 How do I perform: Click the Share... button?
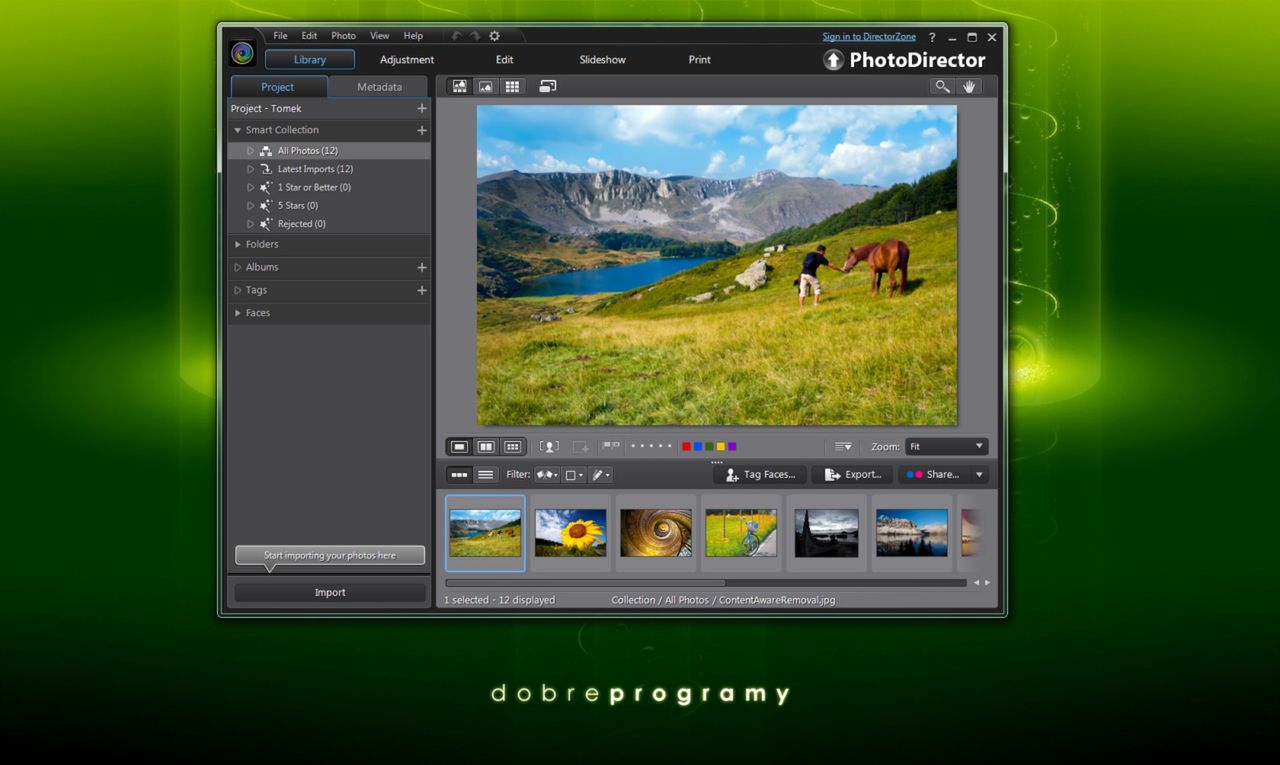click(934, 475)
